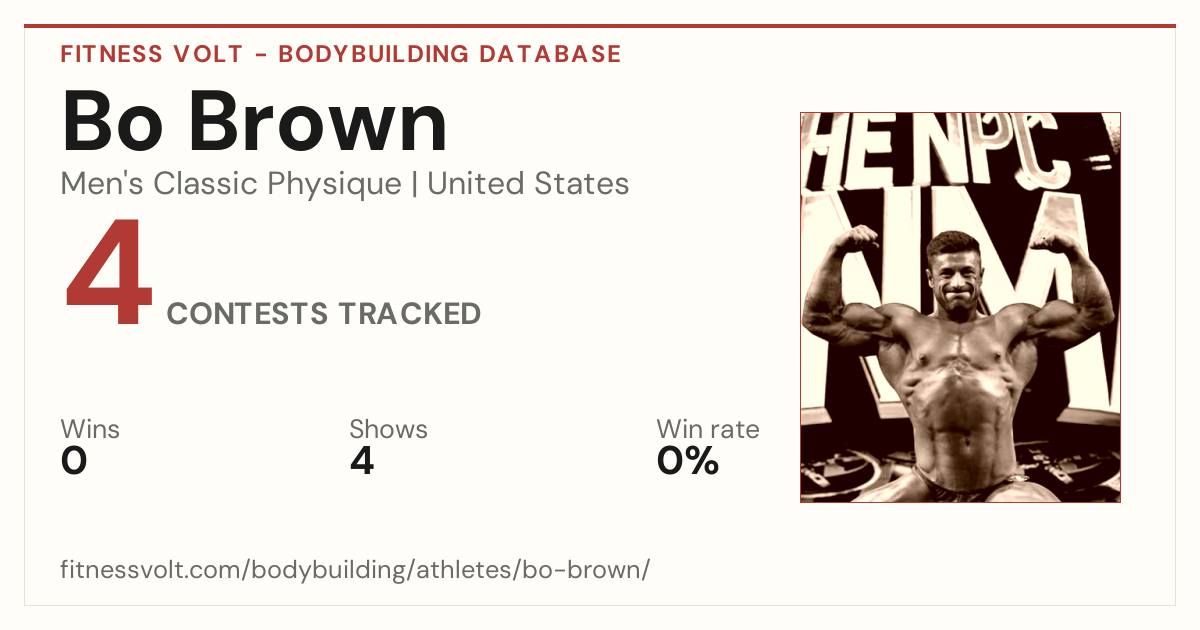Click the red horizontal line atop card
Image resolution: width=1200 pixels, height=630 pixels.
(600, 26)
